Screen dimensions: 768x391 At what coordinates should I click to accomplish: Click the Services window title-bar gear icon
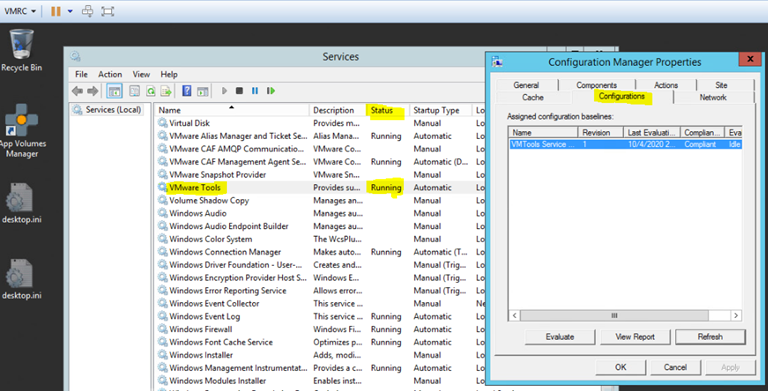point(75,56)
